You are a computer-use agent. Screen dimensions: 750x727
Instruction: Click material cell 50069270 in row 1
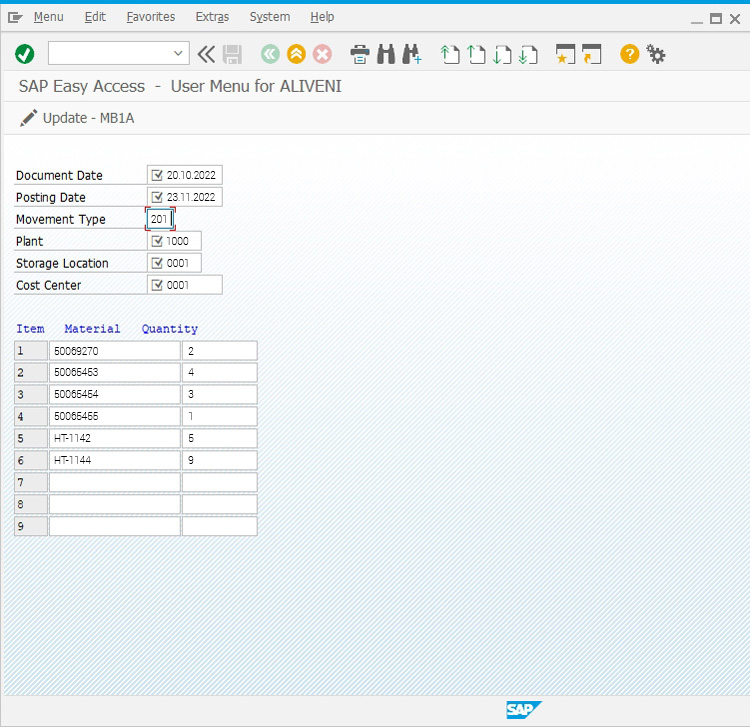click(115, 351)
